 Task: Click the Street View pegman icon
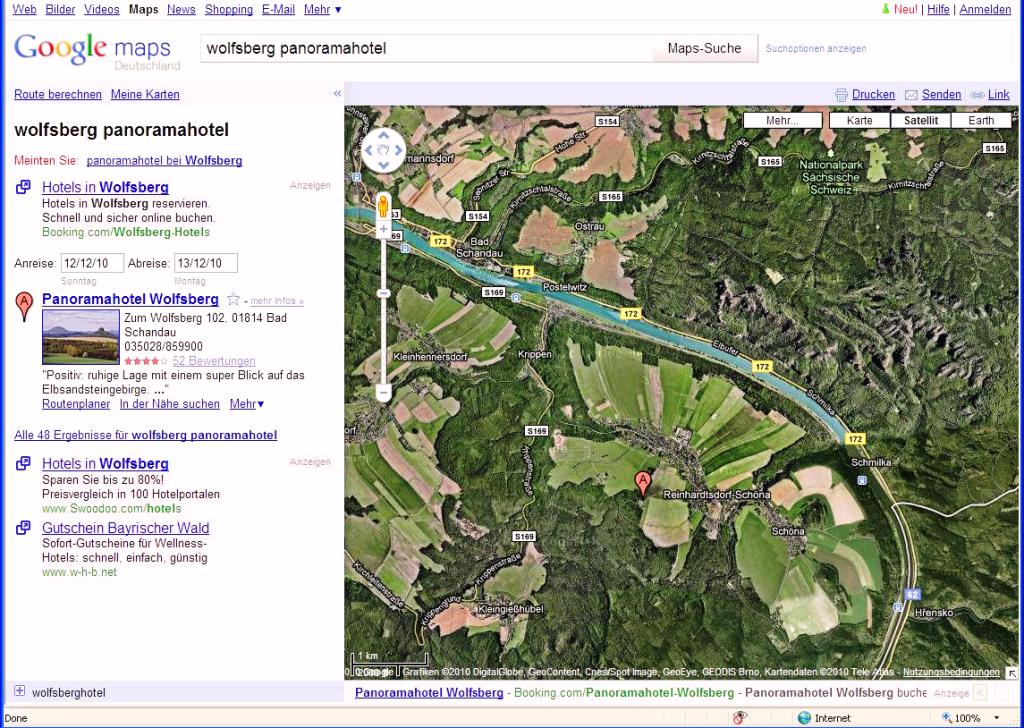pyautogui.click(x=384, y=207)
